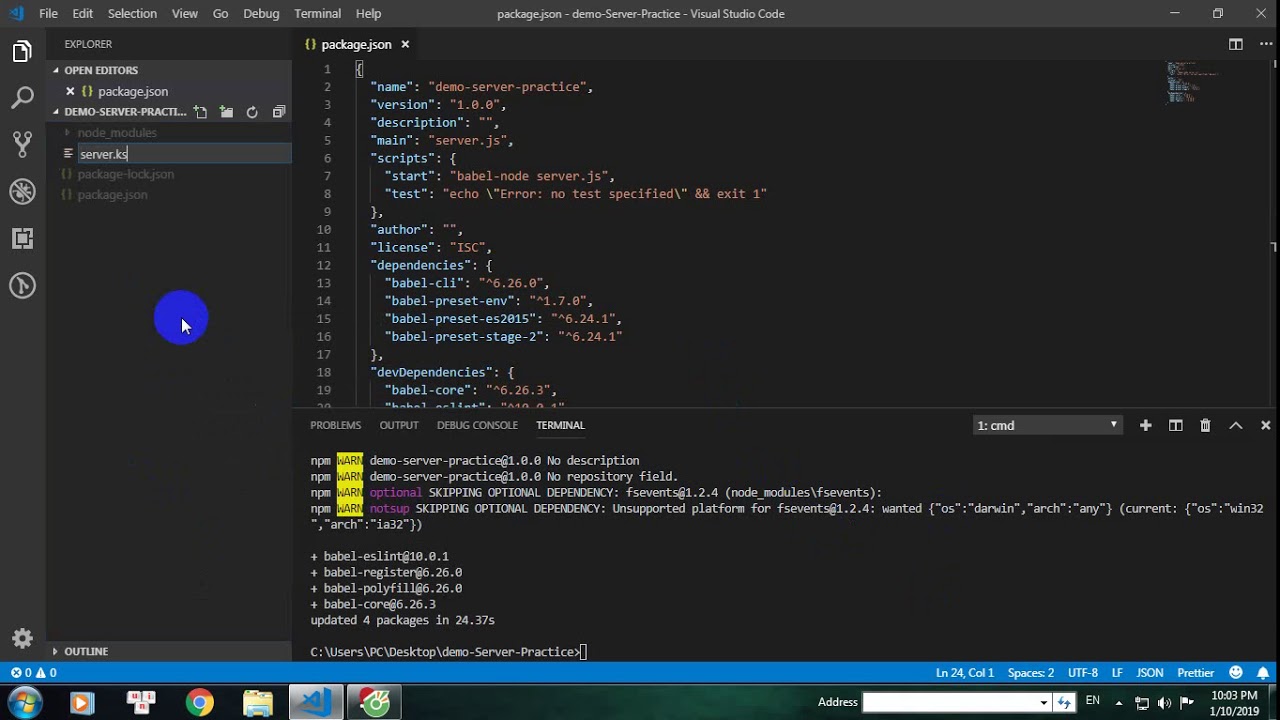This screenshot has width=1280, height=720.
Task: Collapse all folders in explorer
Action: pos(279,112)
